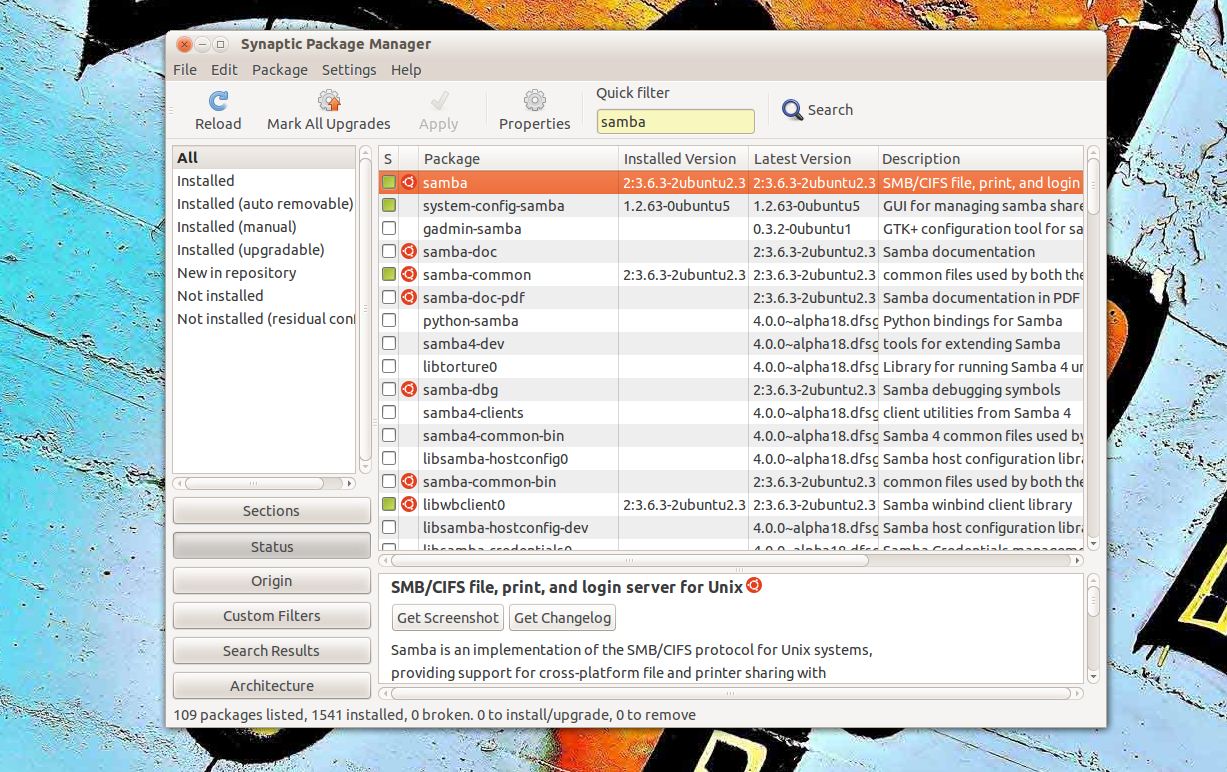This screenshot has height=772, width=1227.
Task: Sort by the Installed Version column header
Action: 680,159
